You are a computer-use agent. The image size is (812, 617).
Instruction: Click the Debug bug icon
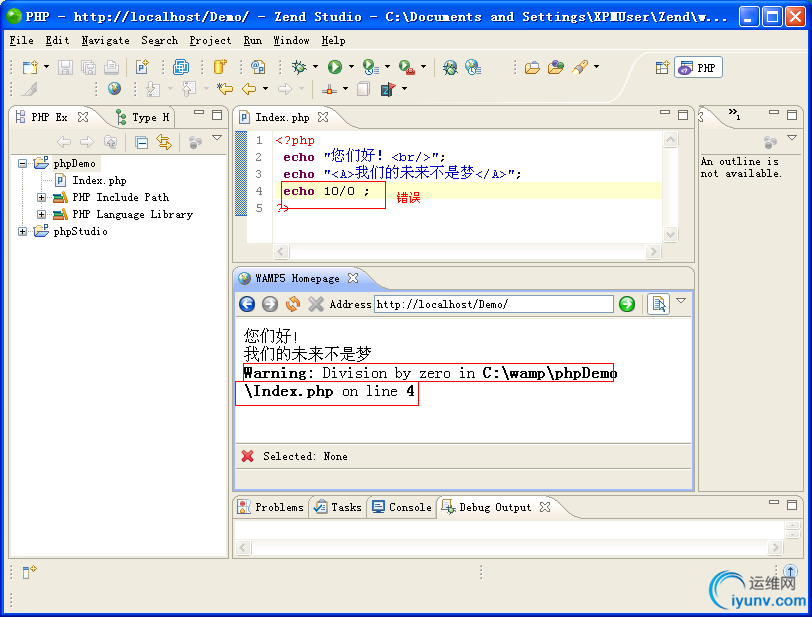click(299, 67)
